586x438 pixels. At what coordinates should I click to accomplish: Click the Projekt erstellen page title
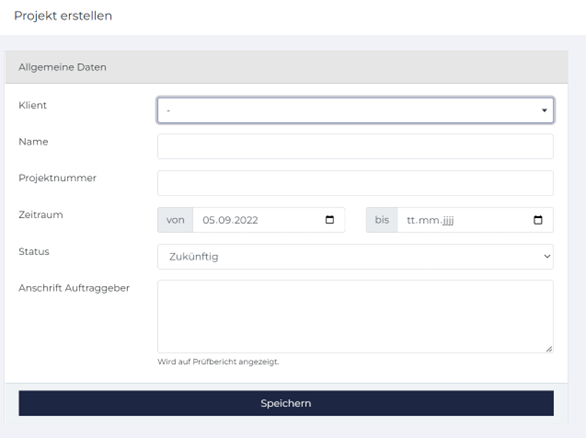click(63, 16)
